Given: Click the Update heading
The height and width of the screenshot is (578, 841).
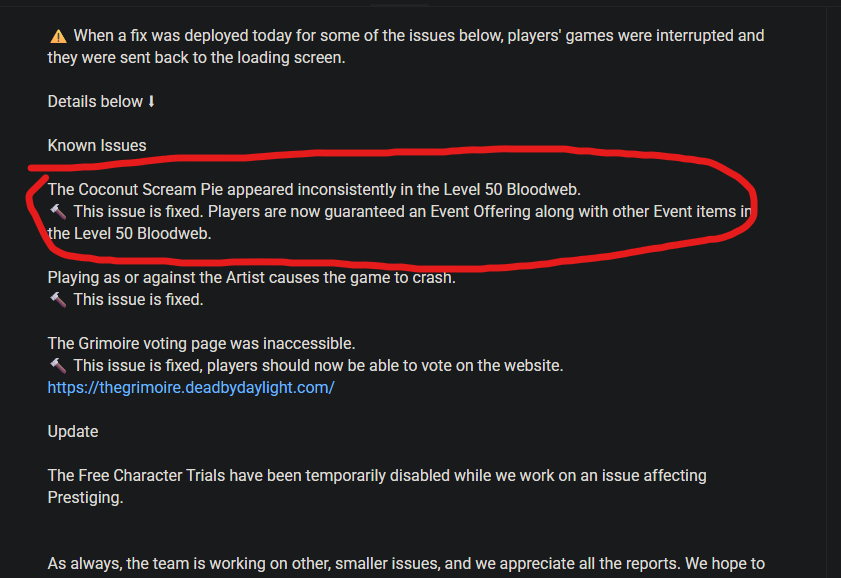Looking at the screenshot, I should pyautogui.click(x=73, y=432).
